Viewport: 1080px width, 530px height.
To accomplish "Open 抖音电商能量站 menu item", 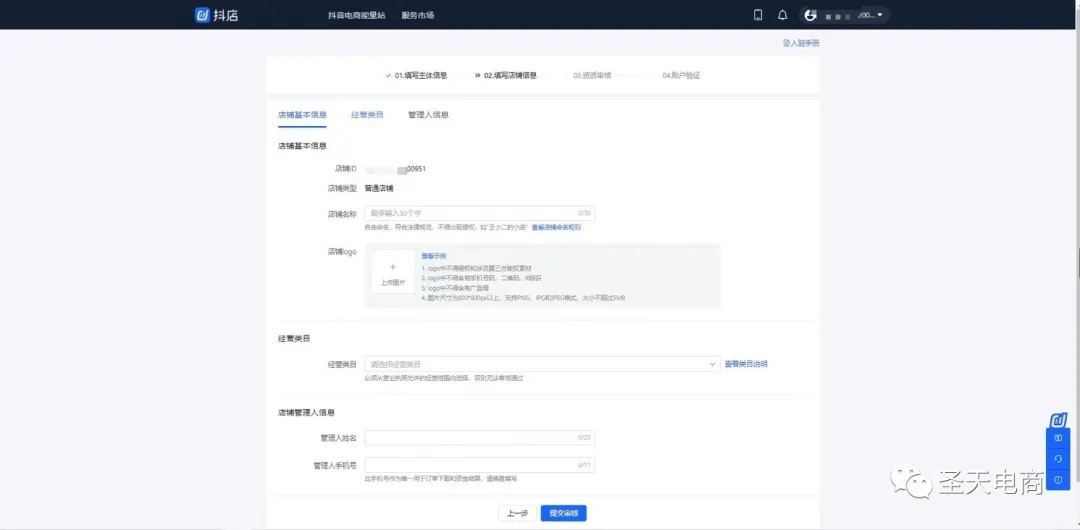I will [357, 15].
